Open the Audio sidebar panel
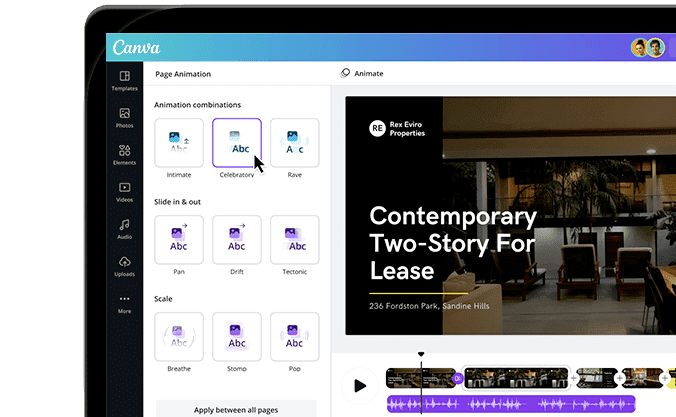The width and height of the screenshot is (676, 417). (x=125, y=229)
